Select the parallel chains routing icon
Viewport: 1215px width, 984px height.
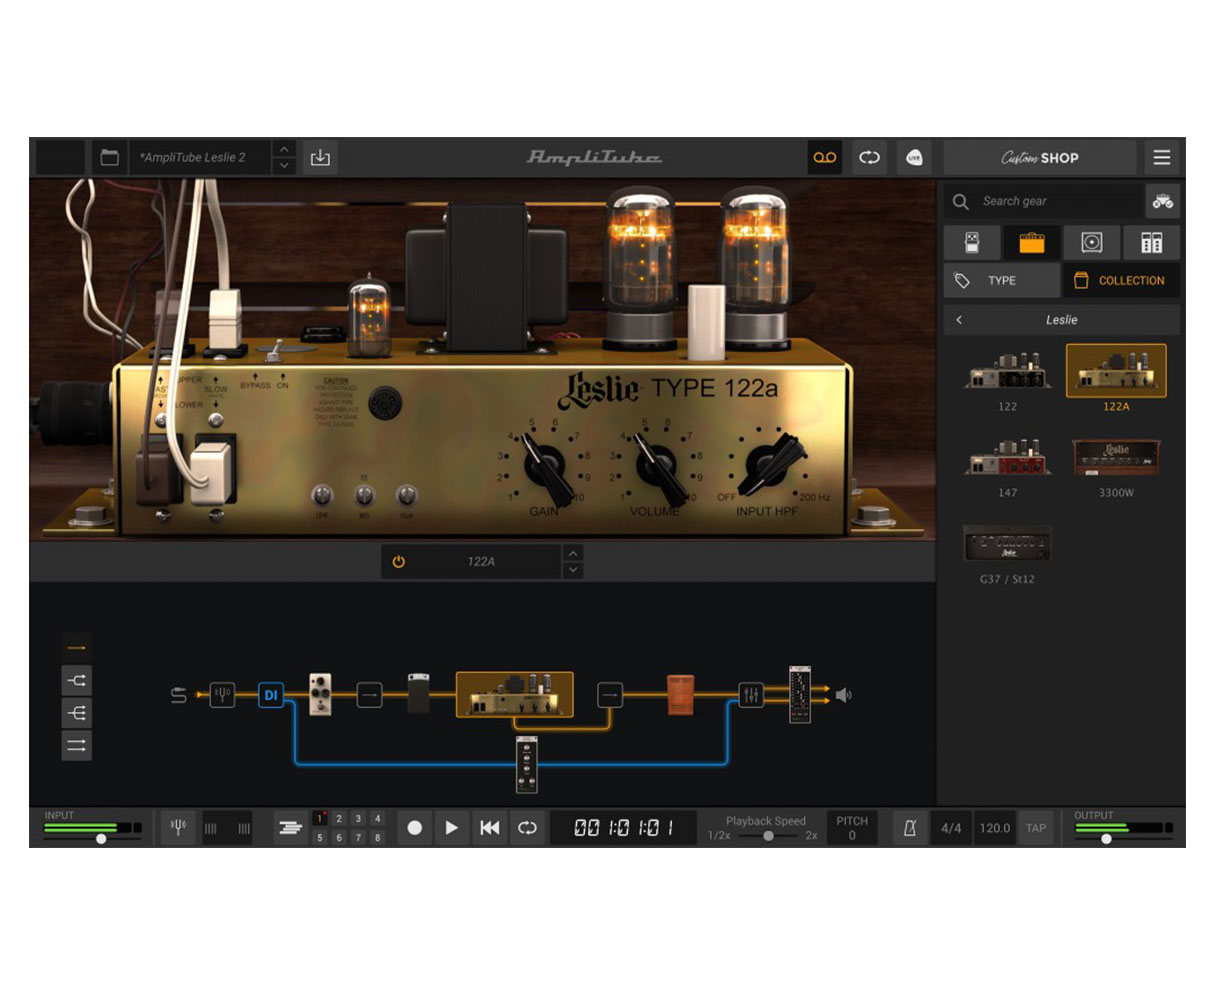76,745
